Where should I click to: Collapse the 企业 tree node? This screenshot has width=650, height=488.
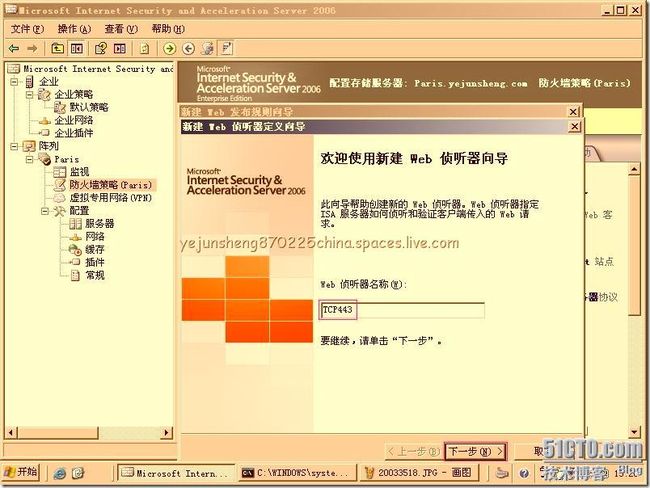pyautogui.click(x=14, y=82)
